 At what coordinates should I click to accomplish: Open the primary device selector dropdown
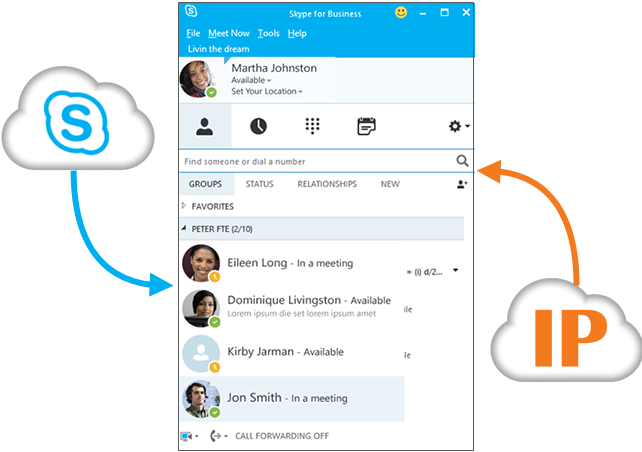click(x=189, y=436)
